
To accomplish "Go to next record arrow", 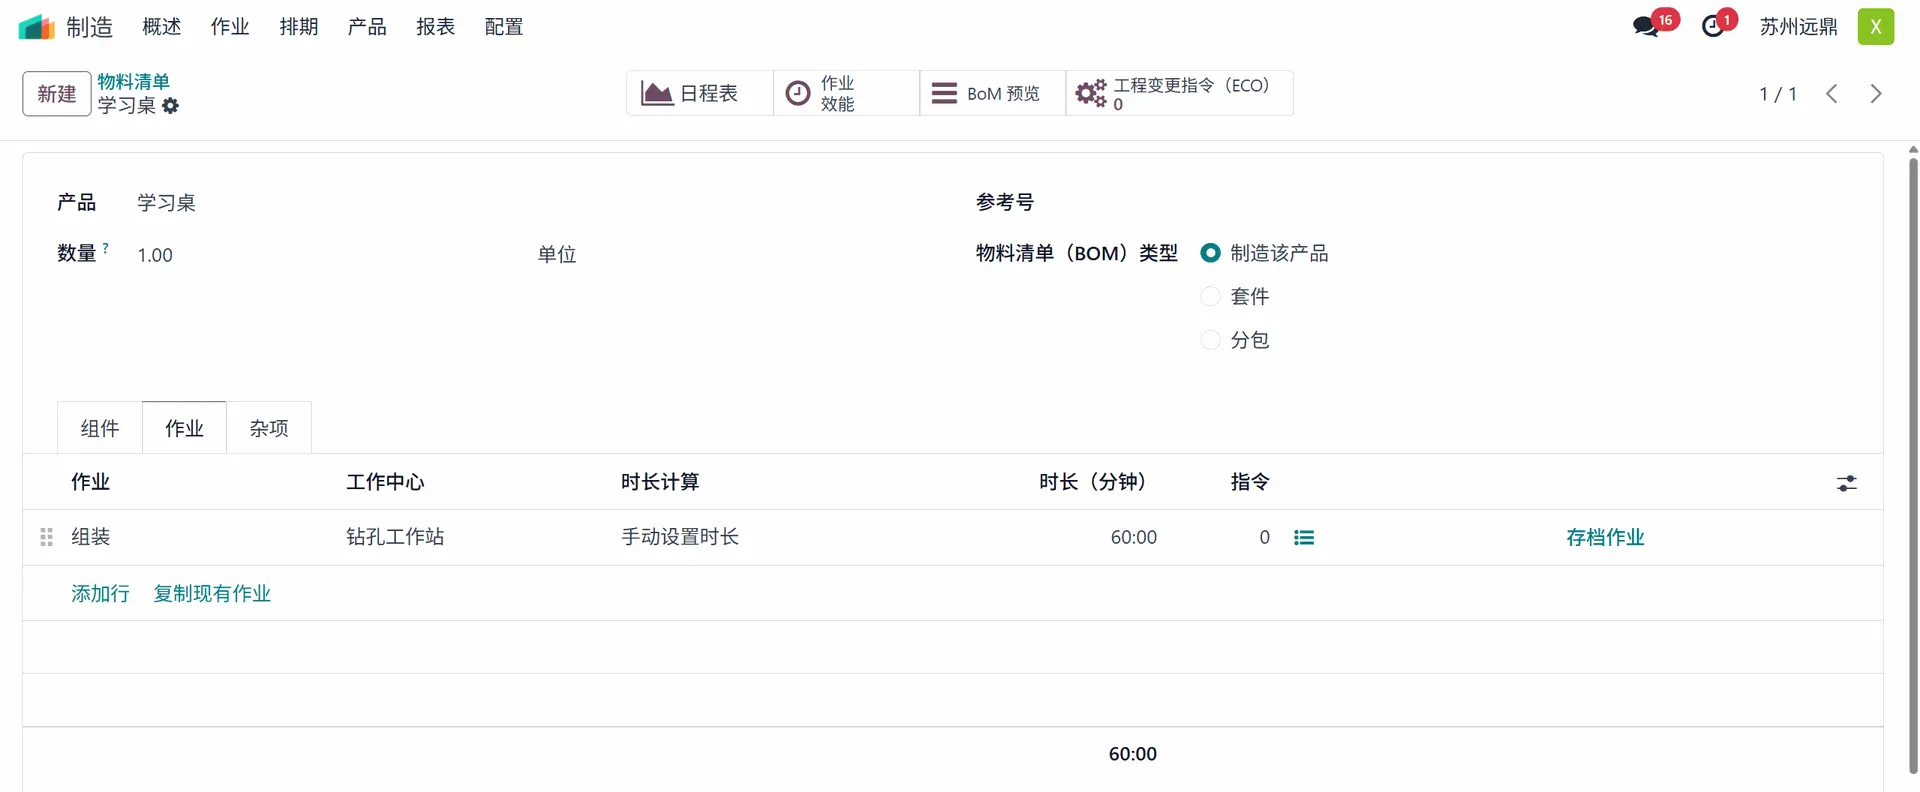I will [1876, 94].
